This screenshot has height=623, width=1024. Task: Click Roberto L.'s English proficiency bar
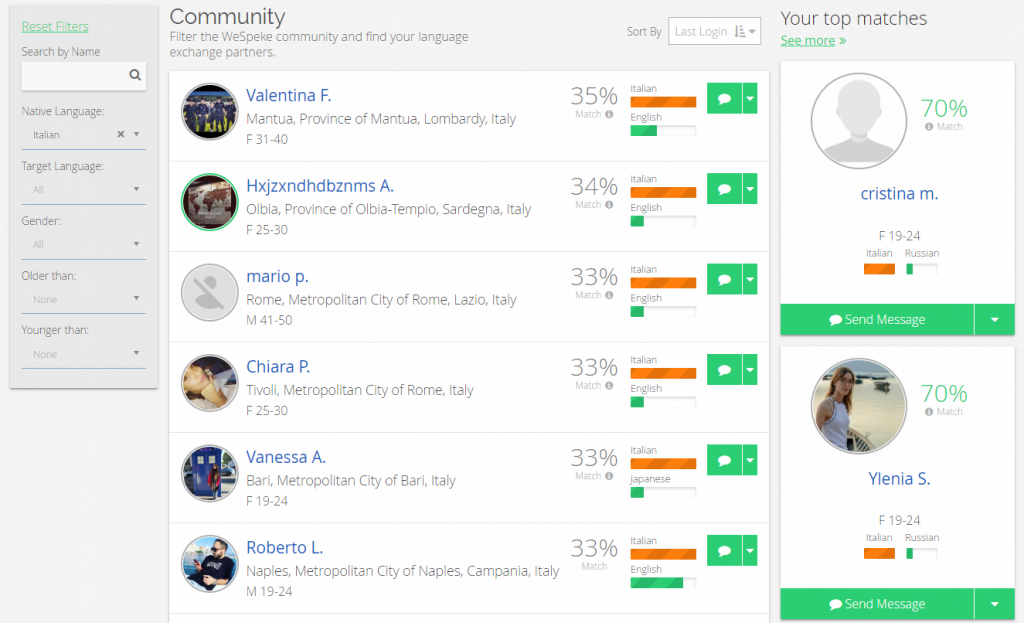pyautogui.click(x=663, y=583)
